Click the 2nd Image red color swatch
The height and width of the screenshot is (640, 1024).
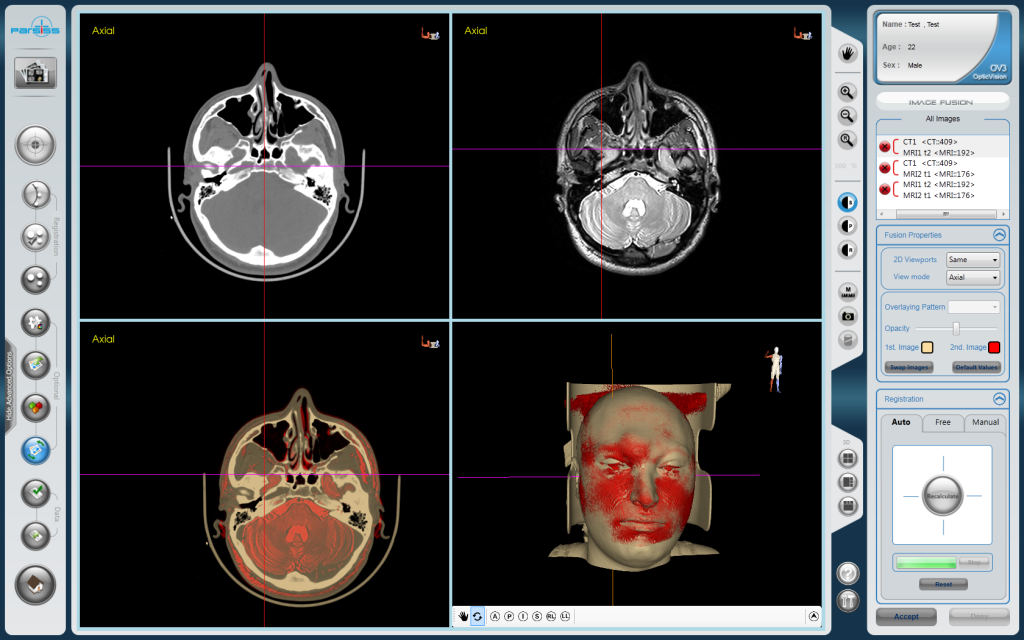point(994,347)
